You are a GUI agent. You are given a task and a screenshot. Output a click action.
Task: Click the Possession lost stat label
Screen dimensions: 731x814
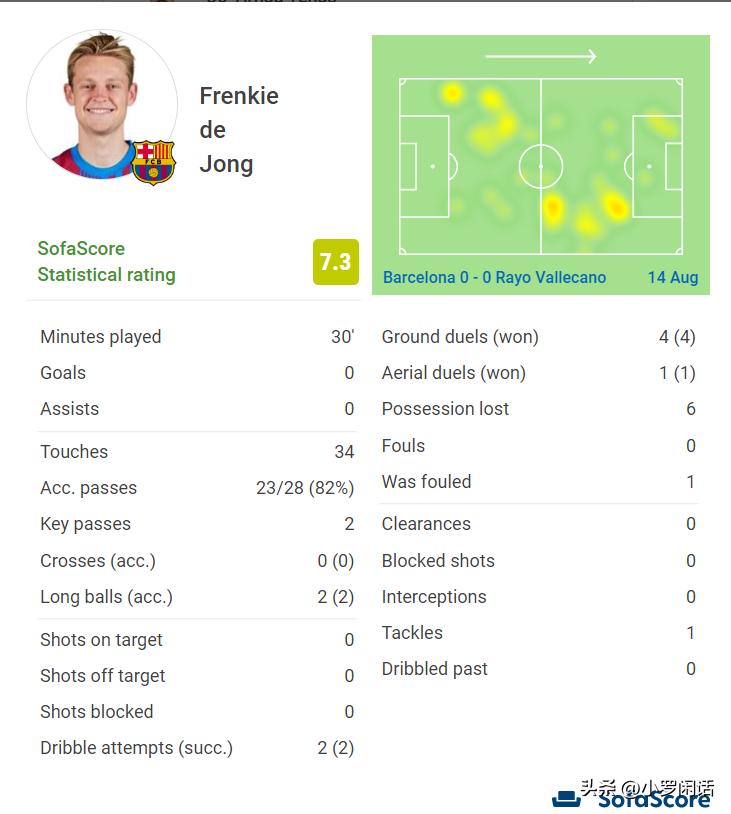click(x=445, y=409)
